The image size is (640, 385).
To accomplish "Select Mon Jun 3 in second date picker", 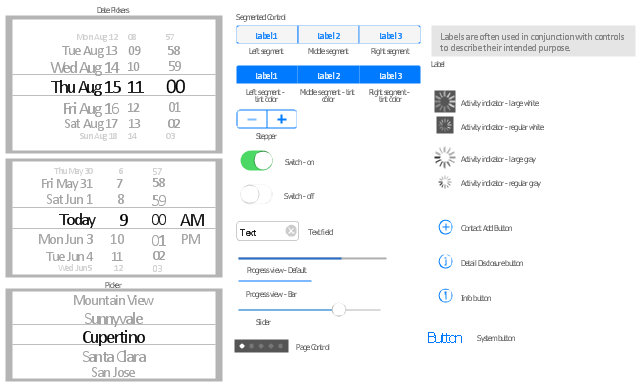I will tap(65, 239).
